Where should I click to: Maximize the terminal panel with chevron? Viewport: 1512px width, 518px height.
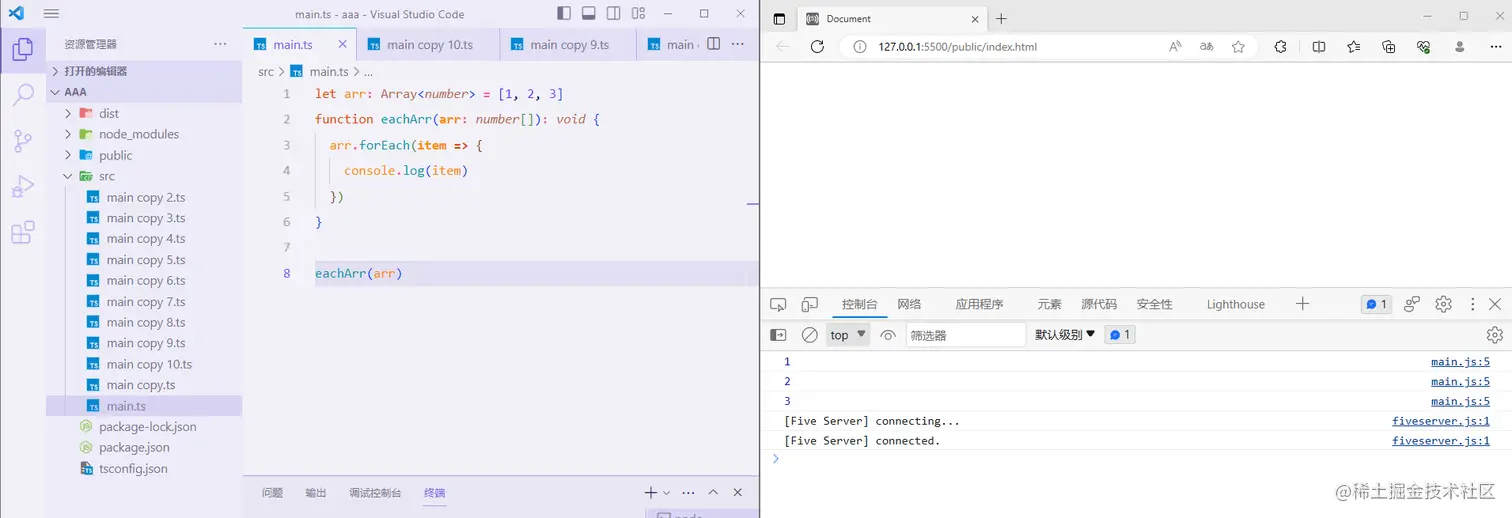pos(713,493)
